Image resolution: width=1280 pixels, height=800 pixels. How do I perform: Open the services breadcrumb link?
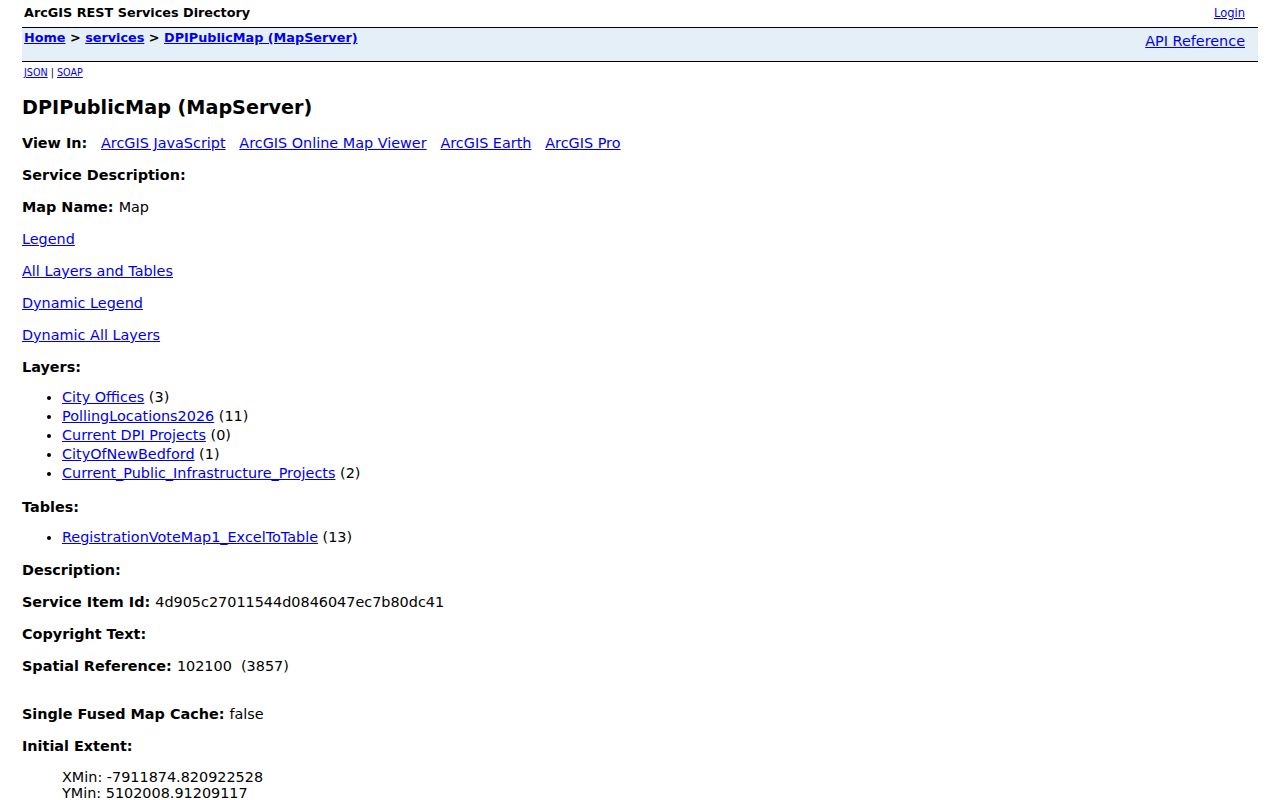click(x=115, y=38)
